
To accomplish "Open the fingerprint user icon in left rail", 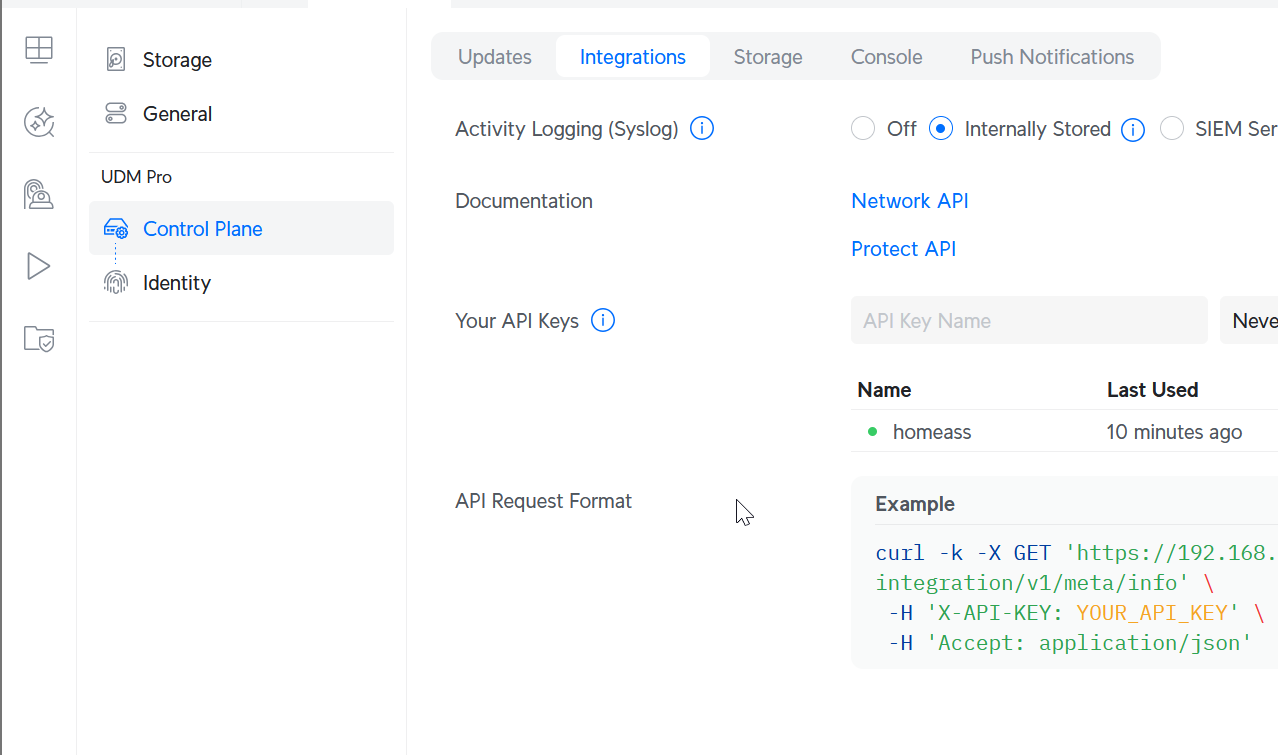I will (39, 194).
